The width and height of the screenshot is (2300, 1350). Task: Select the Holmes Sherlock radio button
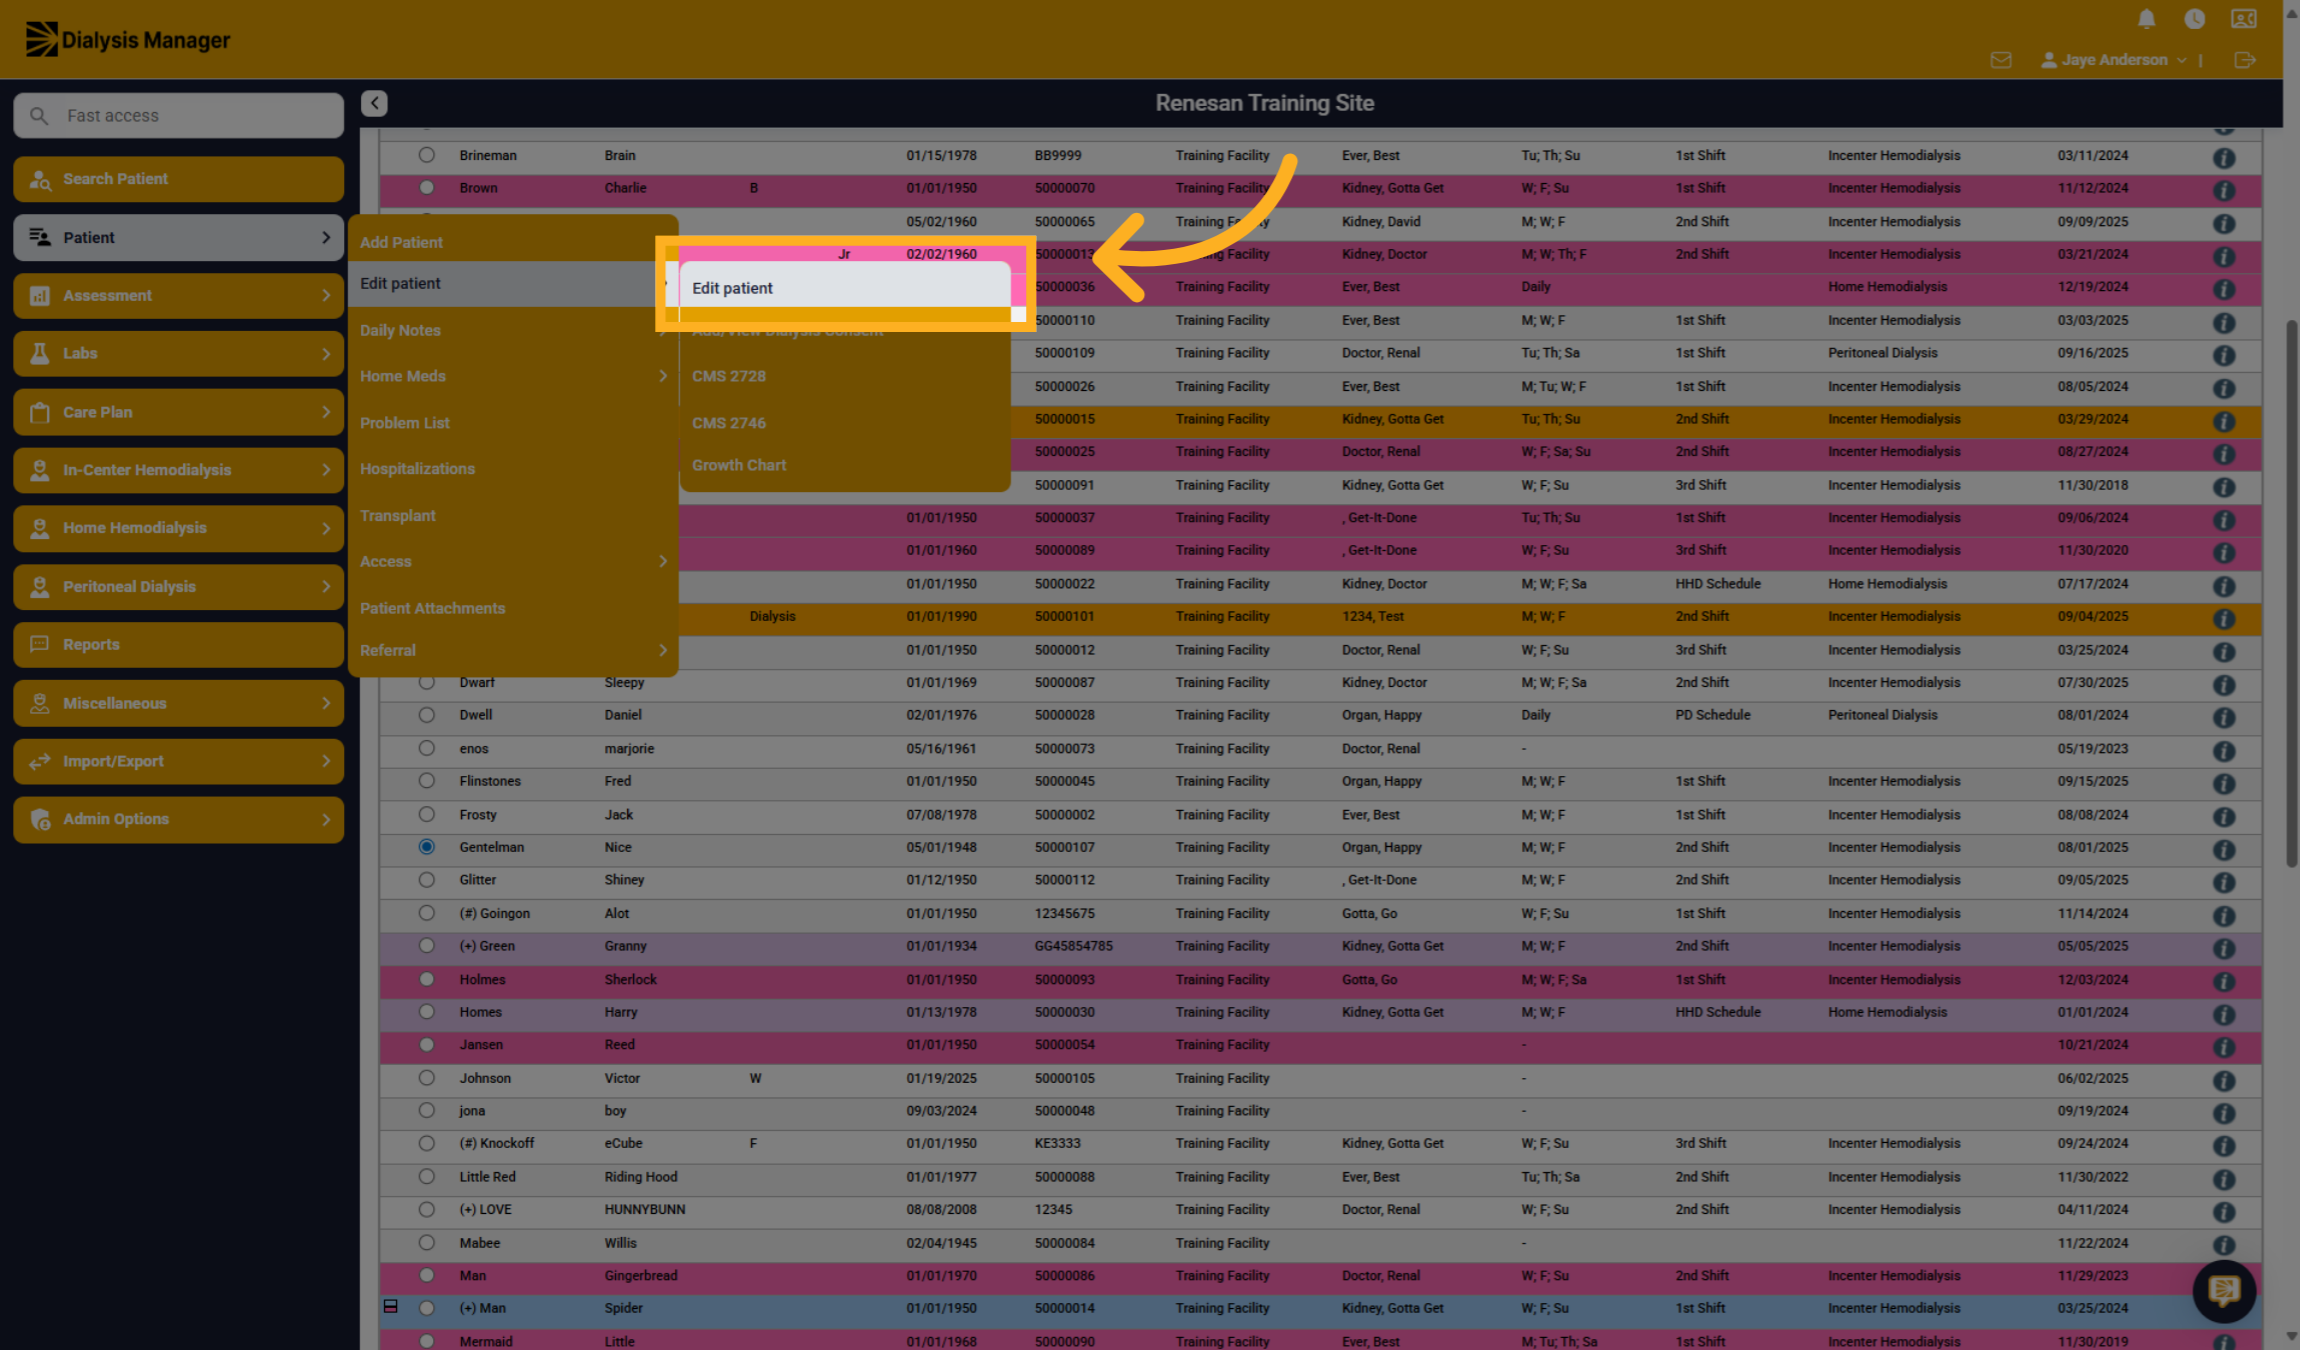coord(427,979)
